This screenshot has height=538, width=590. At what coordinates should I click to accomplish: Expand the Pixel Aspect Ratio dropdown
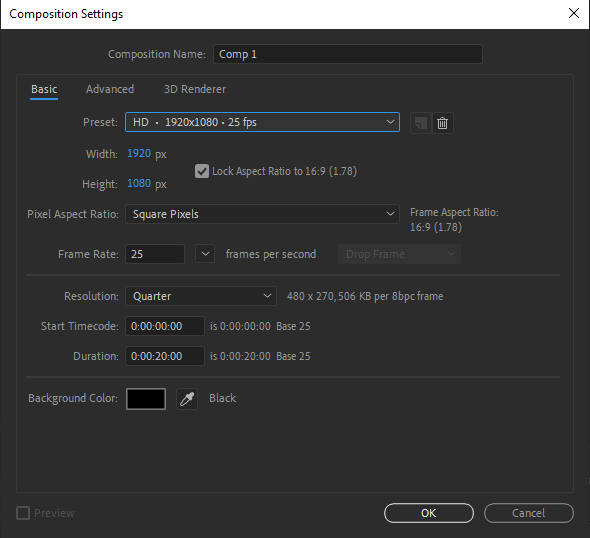262,214
